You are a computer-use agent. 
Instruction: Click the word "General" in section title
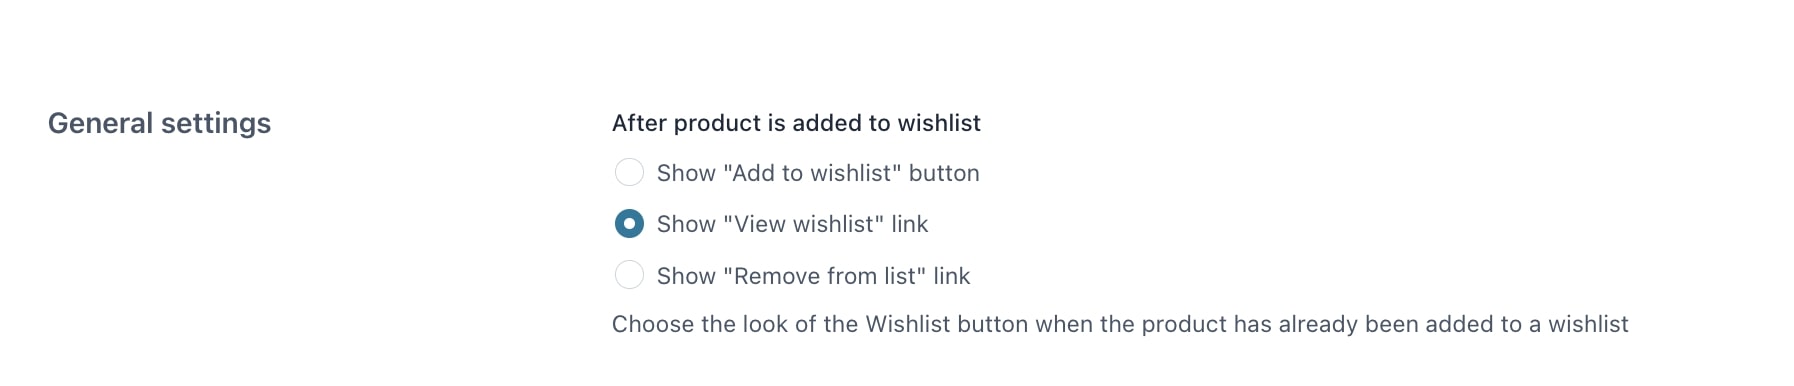pos(101,123)
